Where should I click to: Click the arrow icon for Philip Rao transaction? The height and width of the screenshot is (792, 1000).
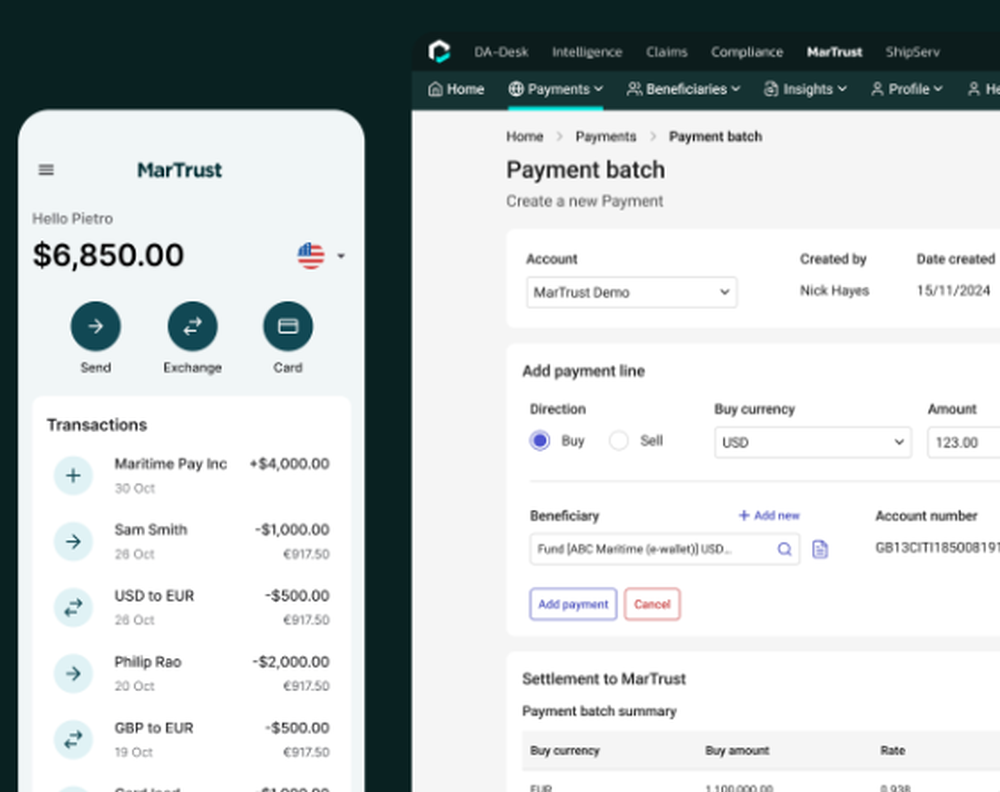[x=73, y=673]
